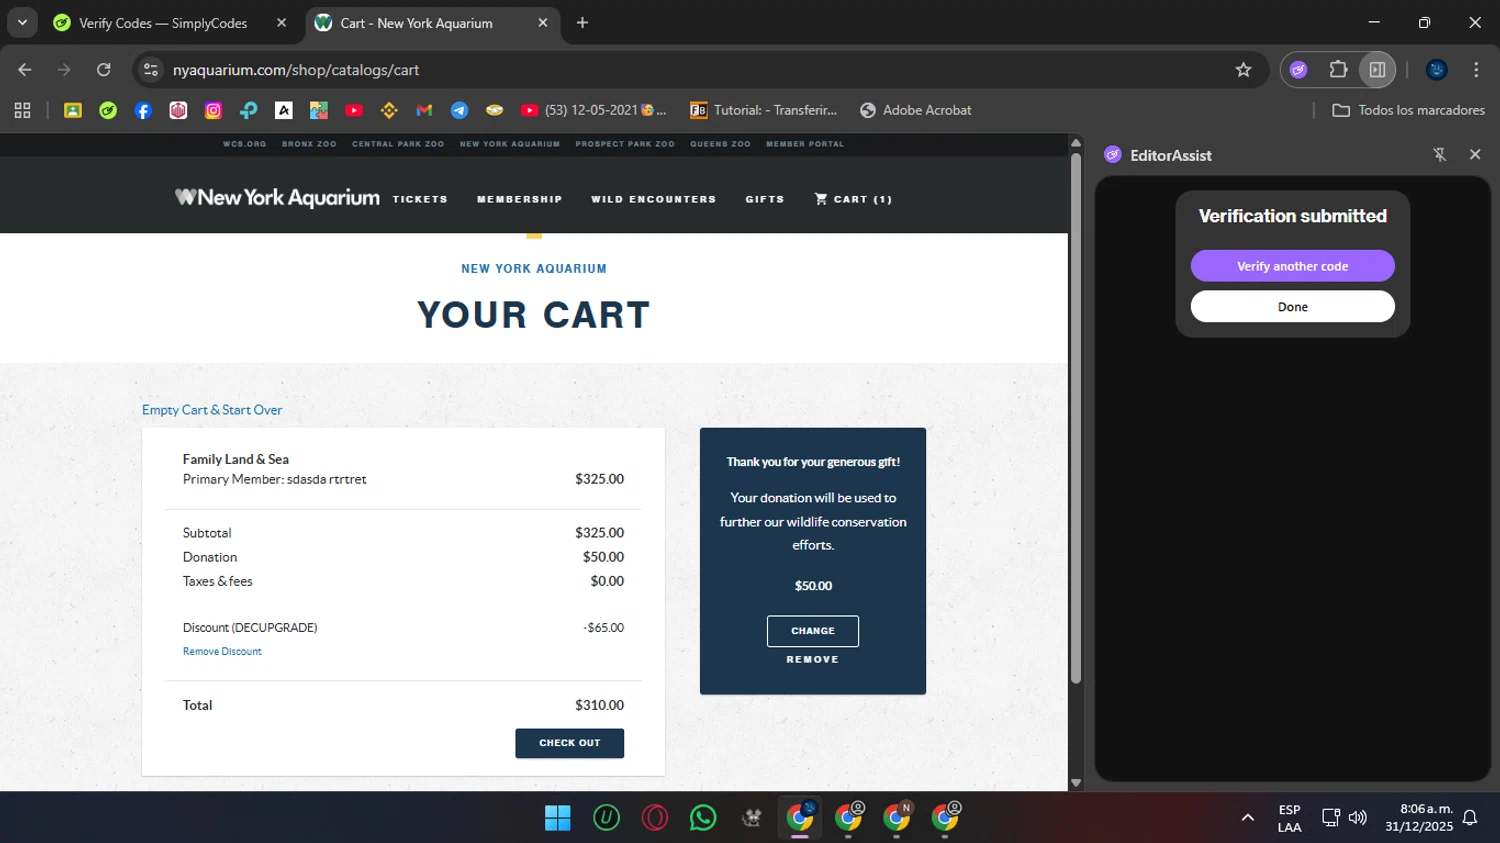1500x843 pixels.
Task: Open the BRONX ZOO top link
Action: pyautogui.click(x=309, y=144)
